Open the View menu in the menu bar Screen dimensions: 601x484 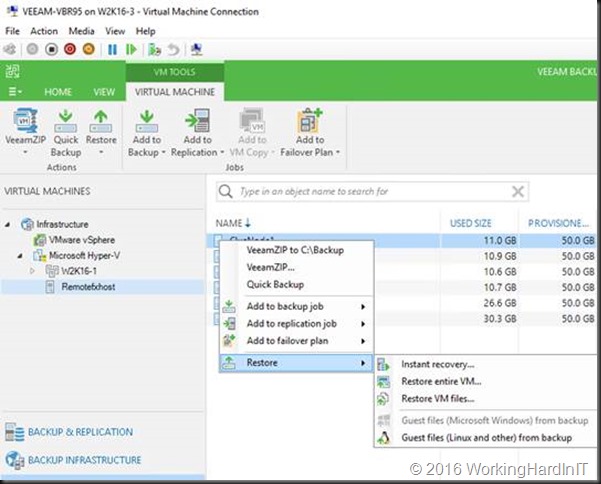115,31
